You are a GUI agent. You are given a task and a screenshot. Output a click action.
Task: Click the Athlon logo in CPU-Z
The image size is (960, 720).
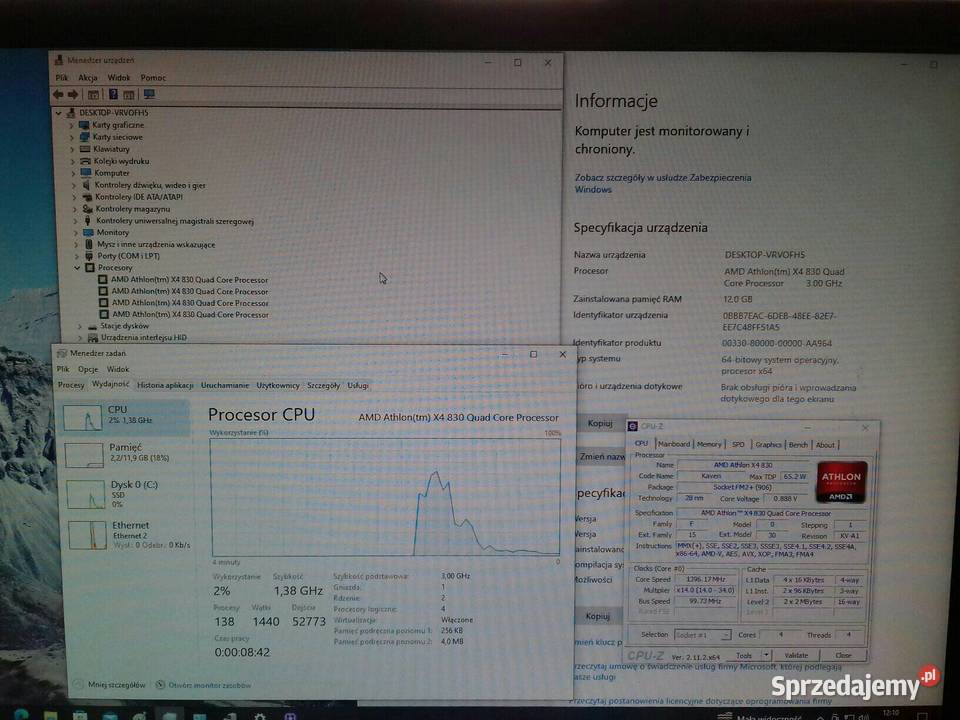point(841,482)
